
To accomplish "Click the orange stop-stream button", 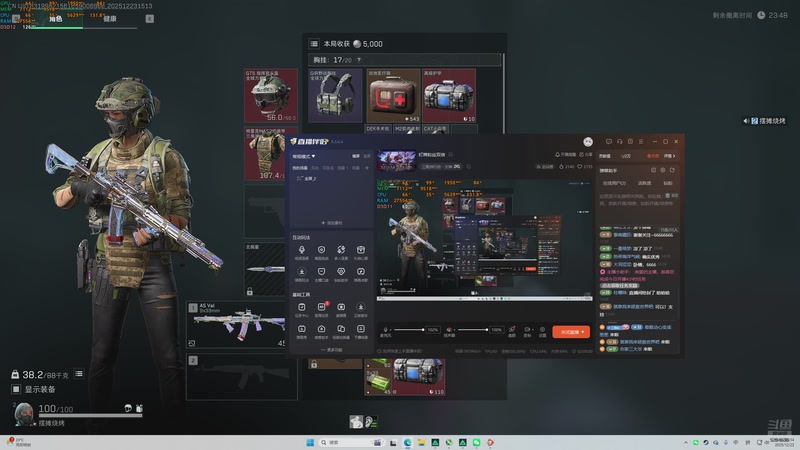I will [571, 332].
